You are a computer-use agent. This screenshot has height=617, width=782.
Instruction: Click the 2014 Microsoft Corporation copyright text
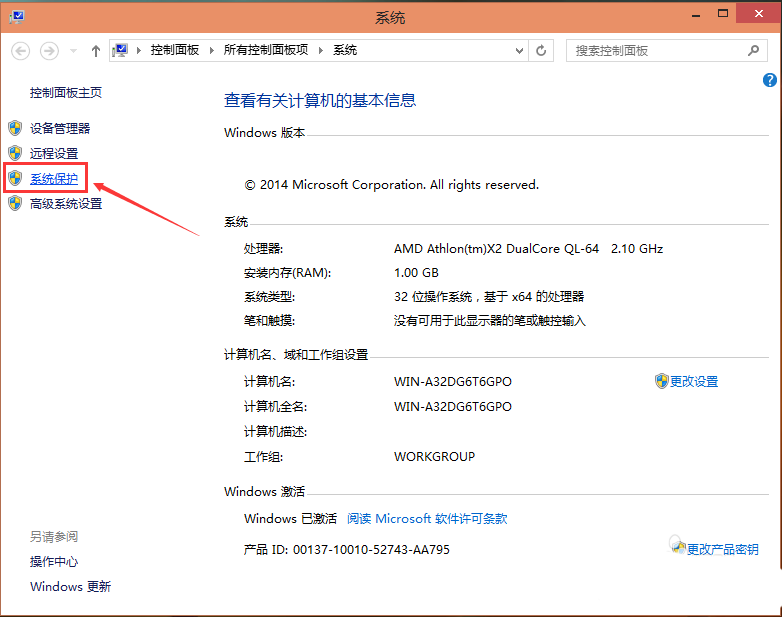click(x=391, y=185)
